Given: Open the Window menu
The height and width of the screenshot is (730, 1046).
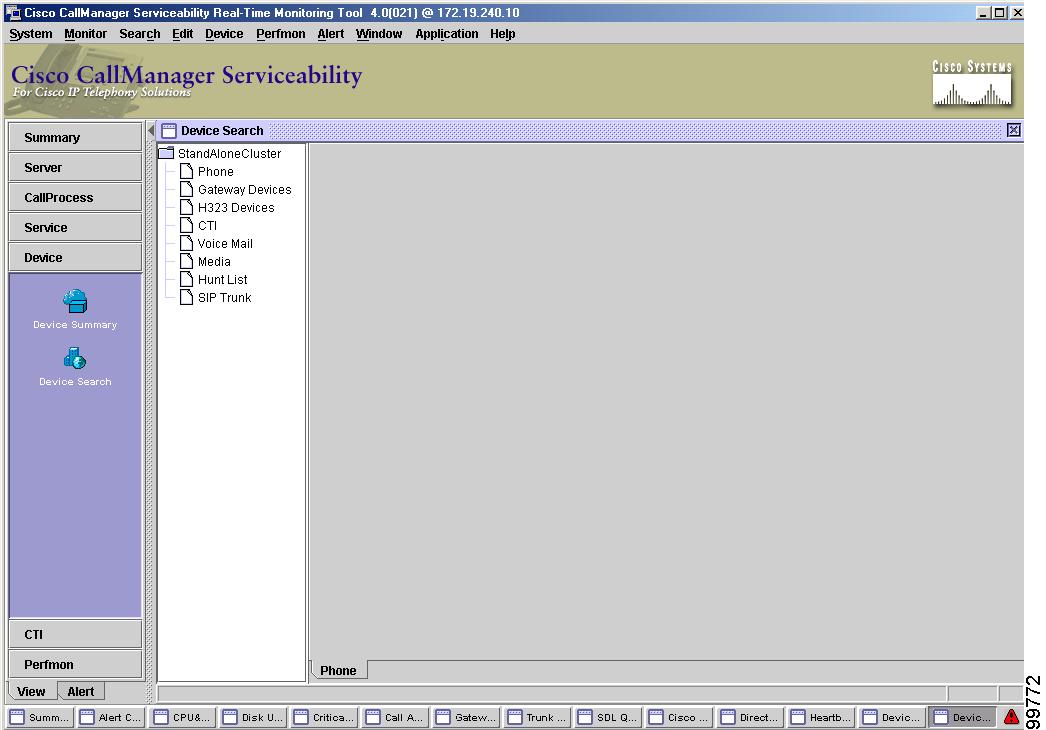Looking at the screenshot, I should pyautogui.click(x=379, y=34).
